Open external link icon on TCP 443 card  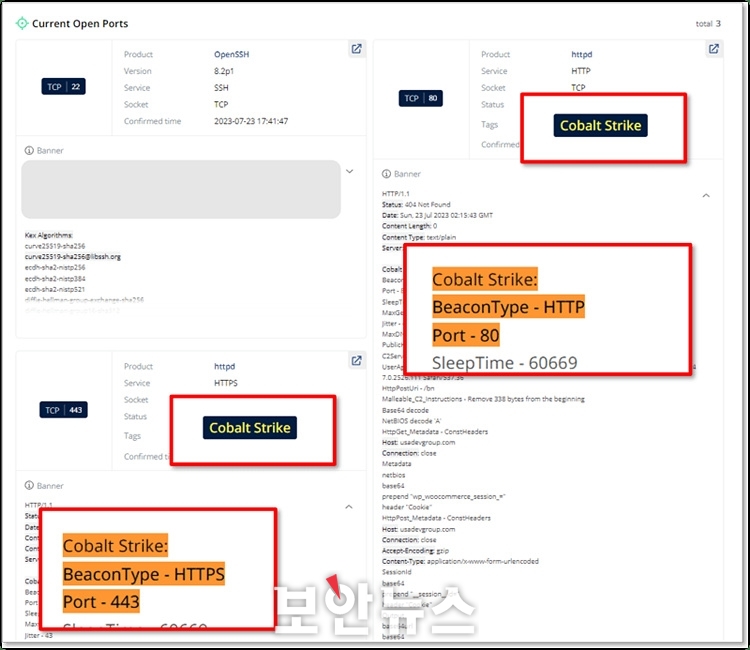point(356,361)
